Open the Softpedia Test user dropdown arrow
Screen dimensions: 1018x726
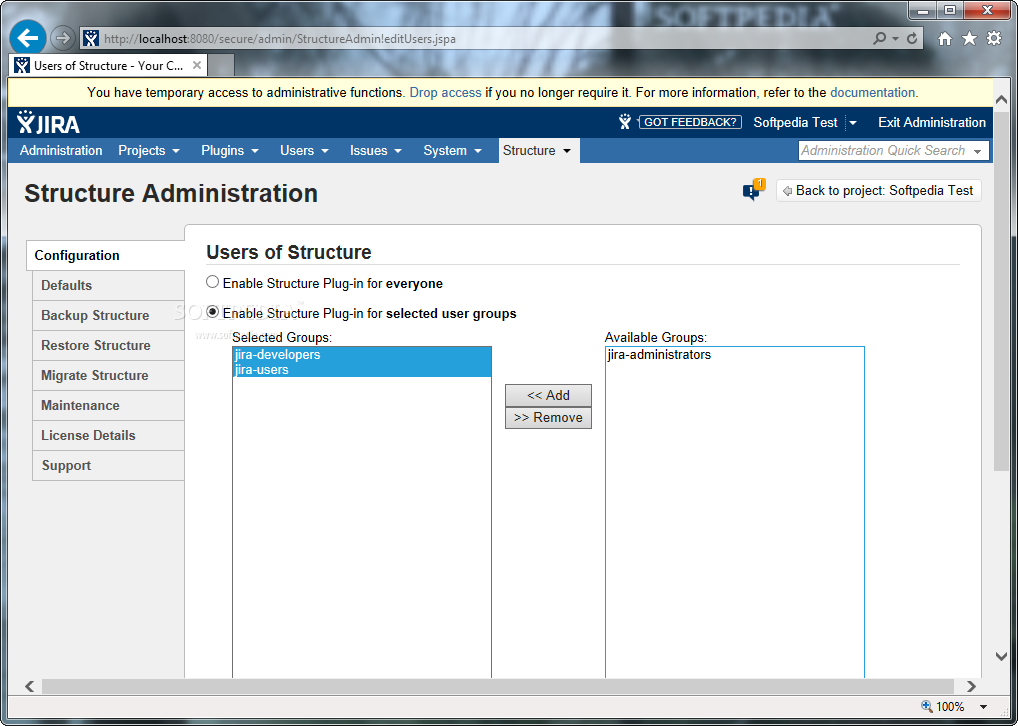[x=853, y=123]
